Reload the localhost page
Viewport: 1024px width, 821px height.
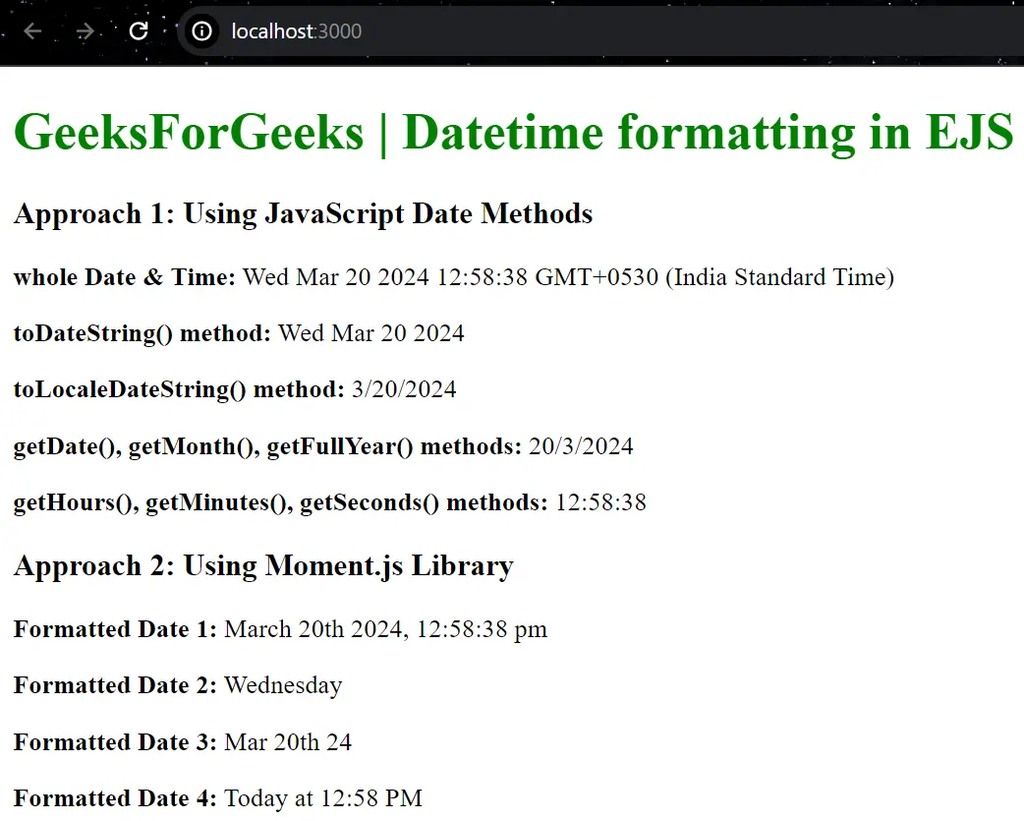[138, 31]
